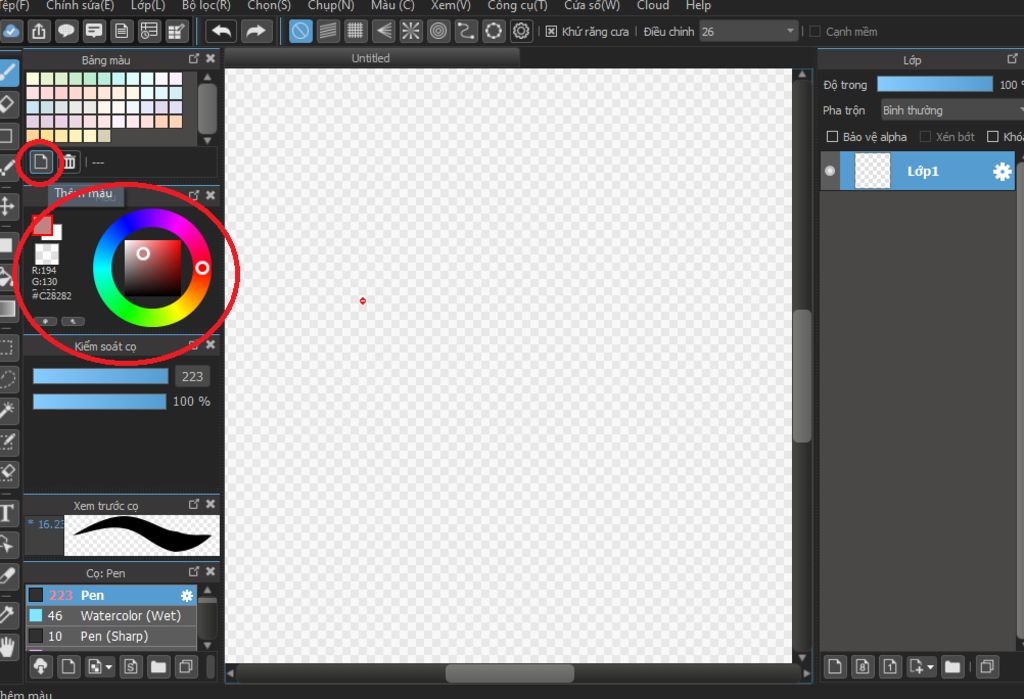Duplicate layer in Lớp panel
The height and width of the screenshot is (699, 1024).
[987, 667]
